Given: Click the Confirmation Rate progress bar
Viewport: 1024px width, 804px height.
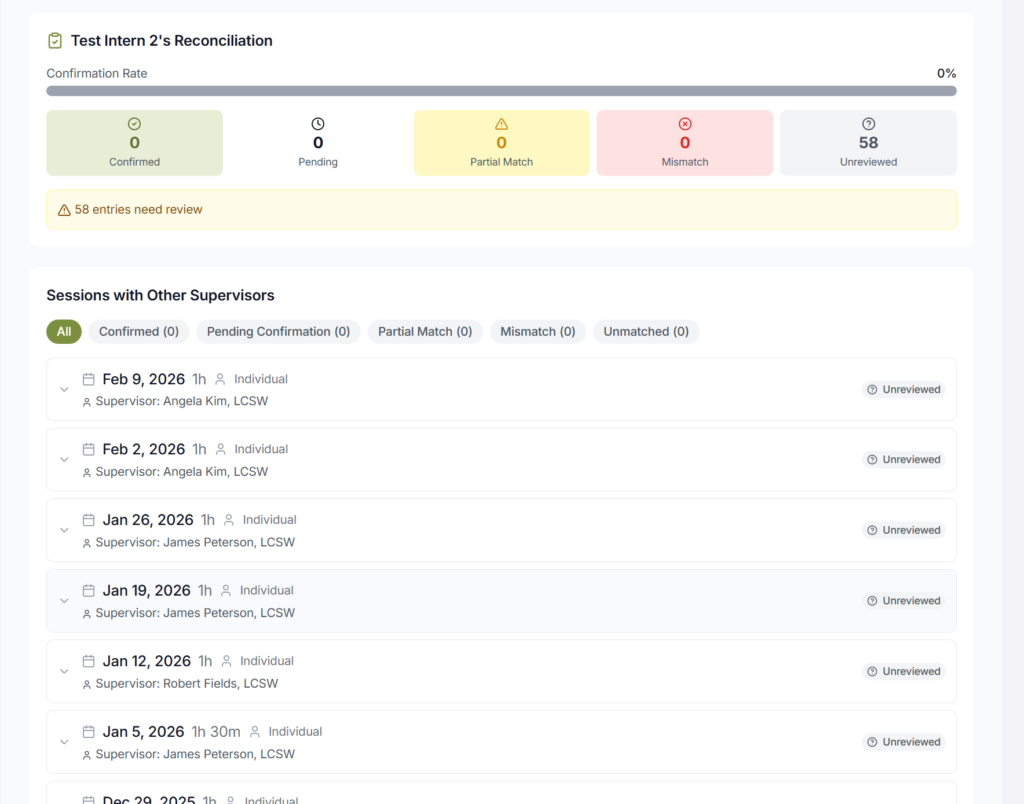Looking at the screenshot, I should (x=501, y=91).
